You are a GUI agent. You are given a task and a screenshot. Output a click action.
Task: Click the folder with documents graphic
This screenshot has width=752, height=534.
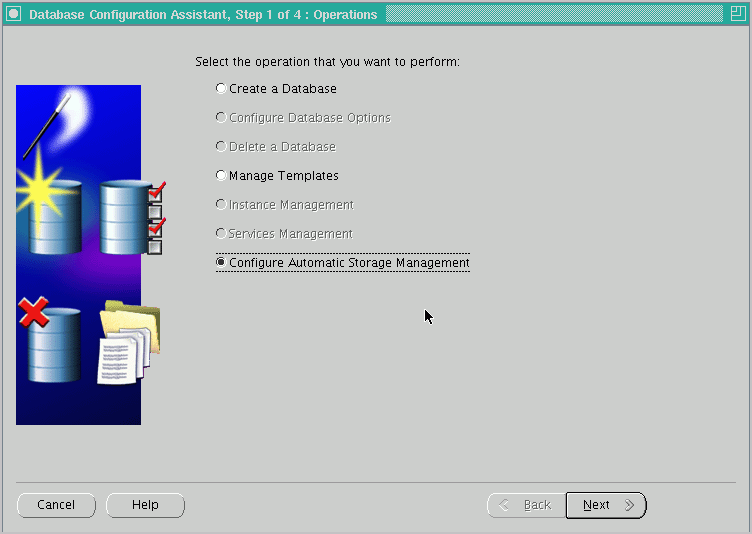pos(128,344)
